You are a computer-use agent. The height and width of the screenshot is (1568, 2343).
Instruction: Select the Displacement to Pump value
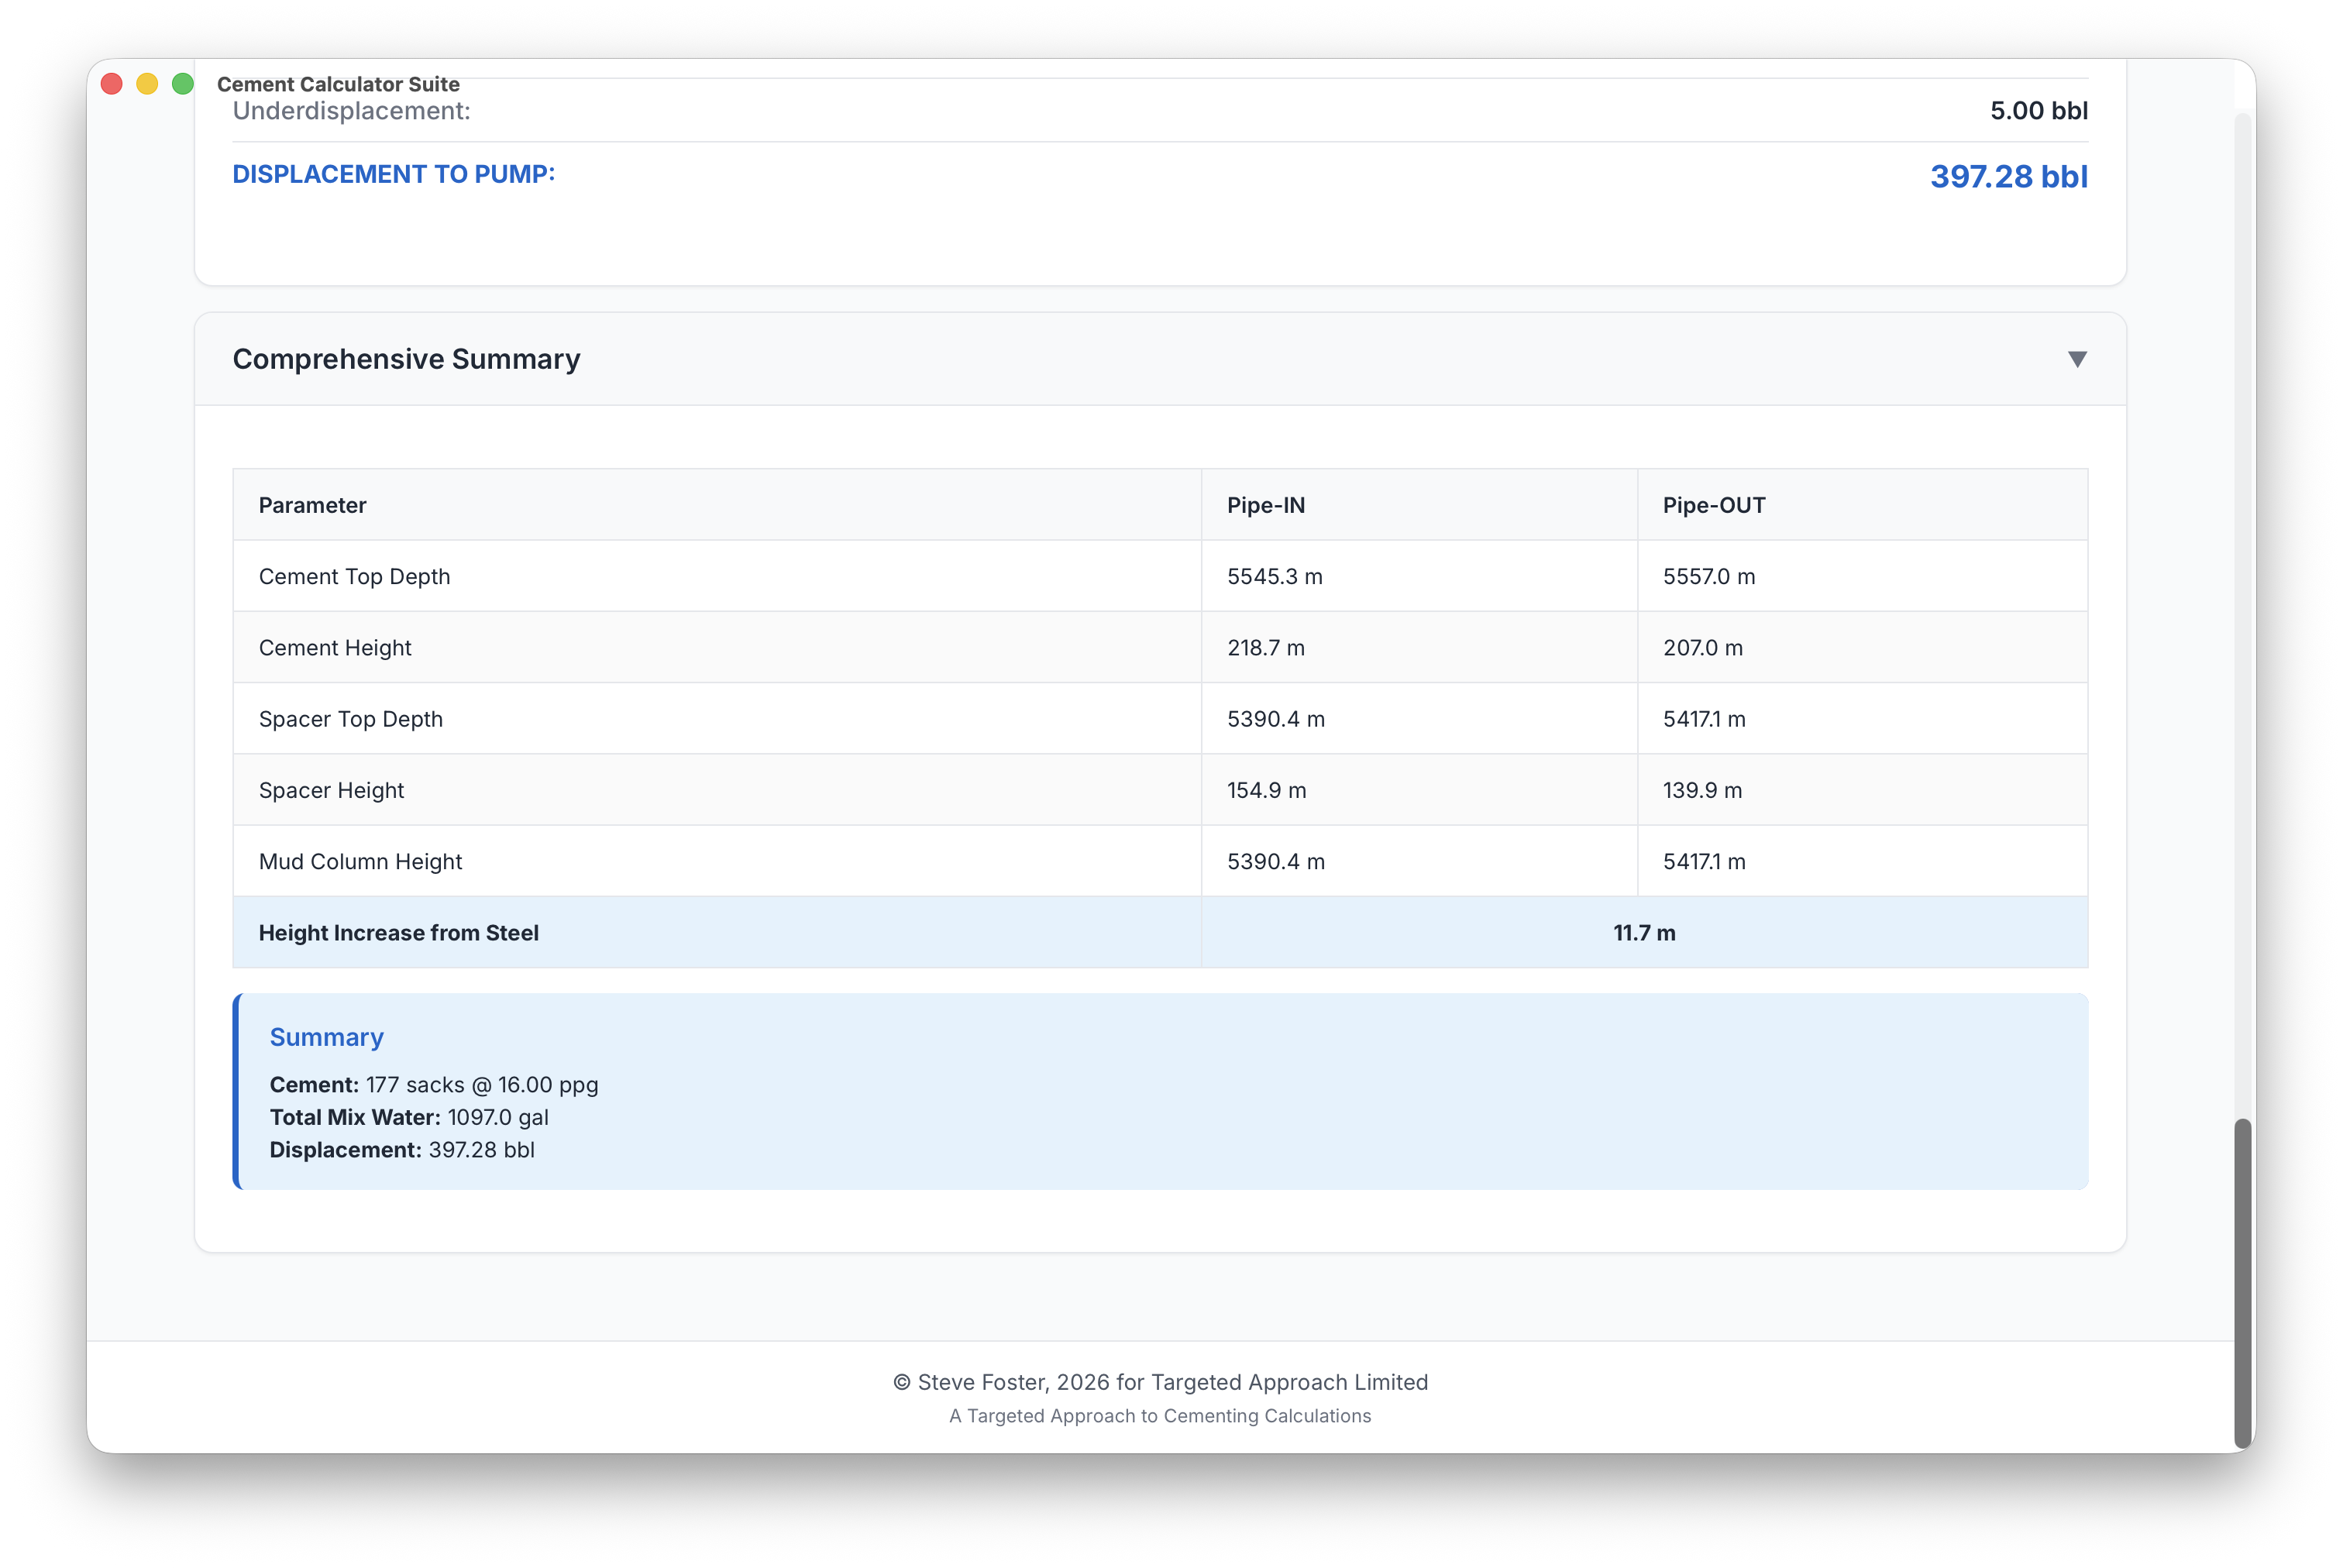tap(2009, 177)
